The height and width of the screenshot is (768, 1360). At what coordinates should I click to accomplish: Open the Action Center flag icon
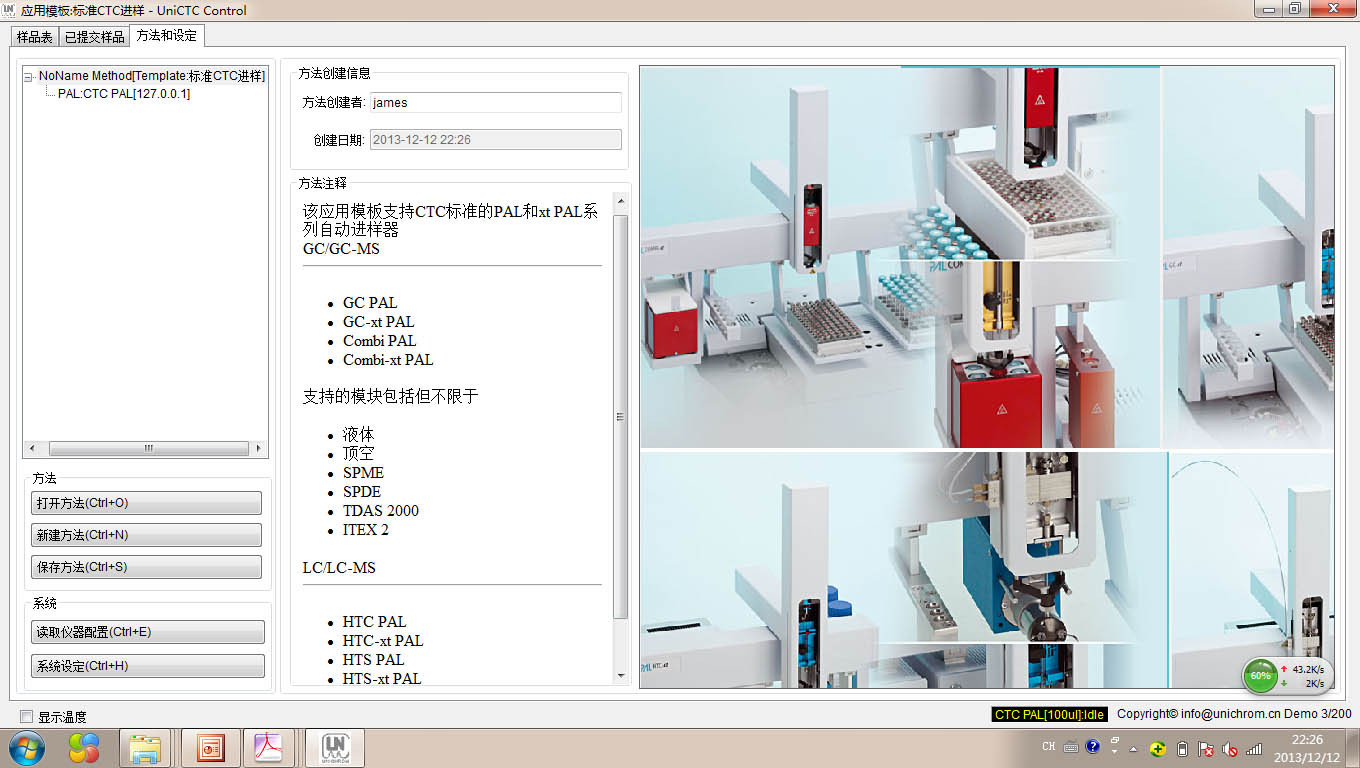(1206, 748)
